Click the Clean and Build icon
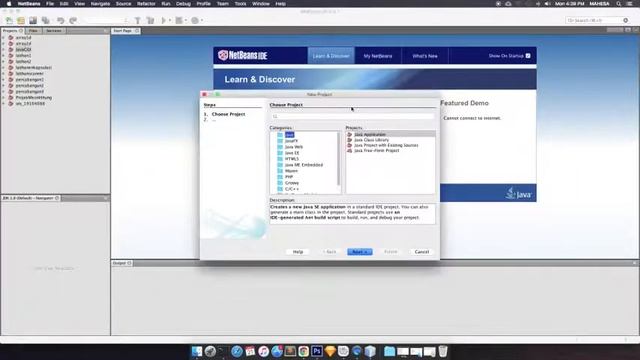 151,20
